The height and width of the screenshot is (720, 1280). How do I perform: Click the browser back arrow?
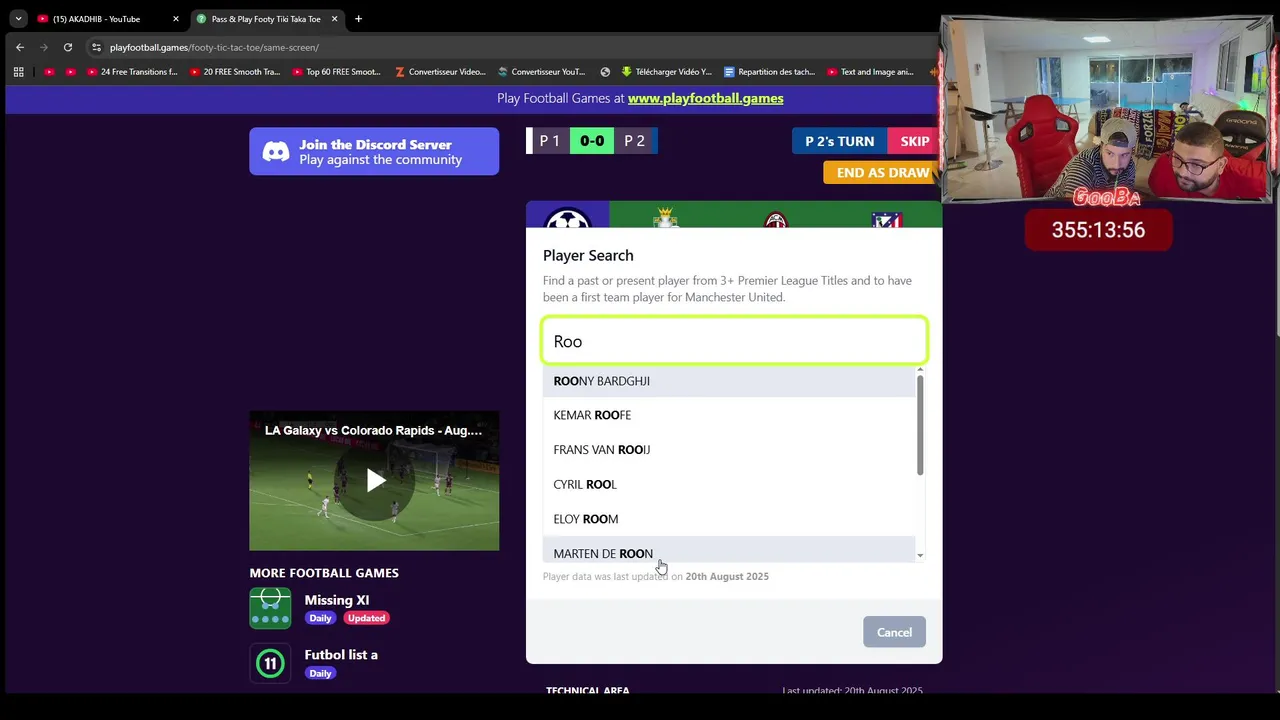[20, 47]
